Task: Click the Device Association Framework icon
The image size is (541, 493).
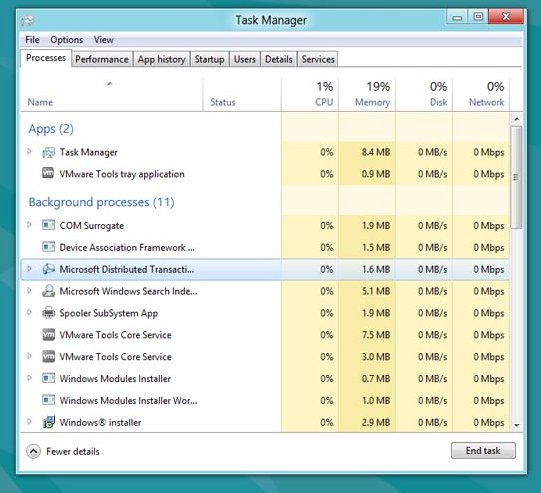Action: pyautogui.click(x=48, y=247)
